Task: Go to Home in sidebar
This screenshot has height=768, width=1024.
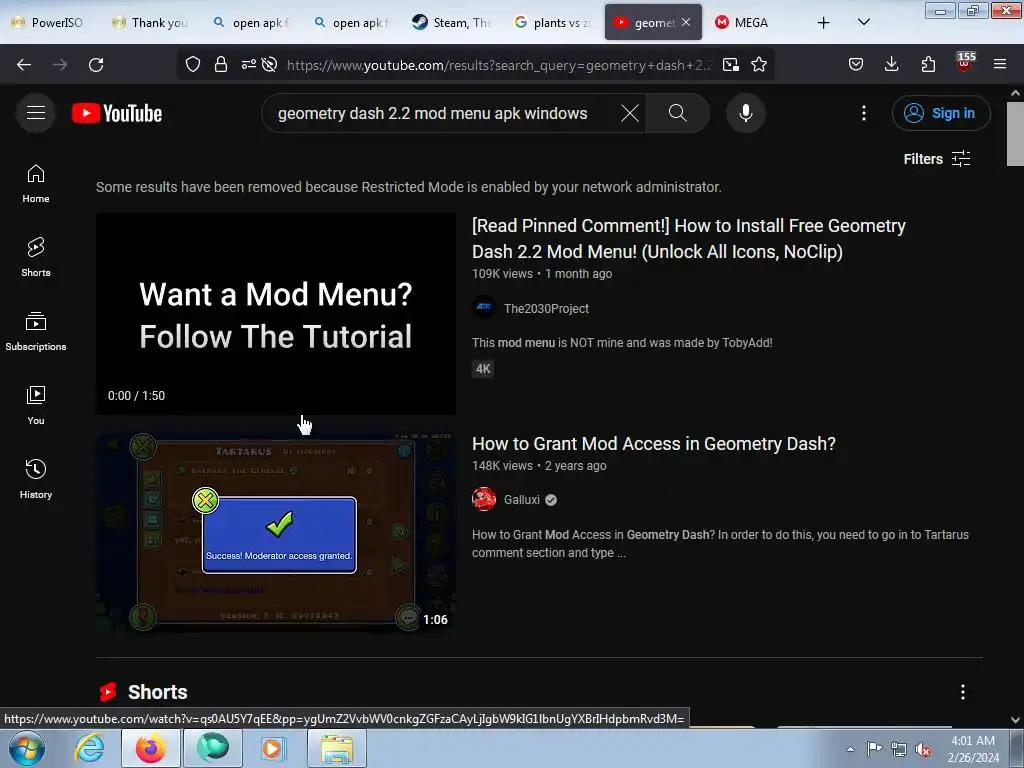Action: [36, 184]
